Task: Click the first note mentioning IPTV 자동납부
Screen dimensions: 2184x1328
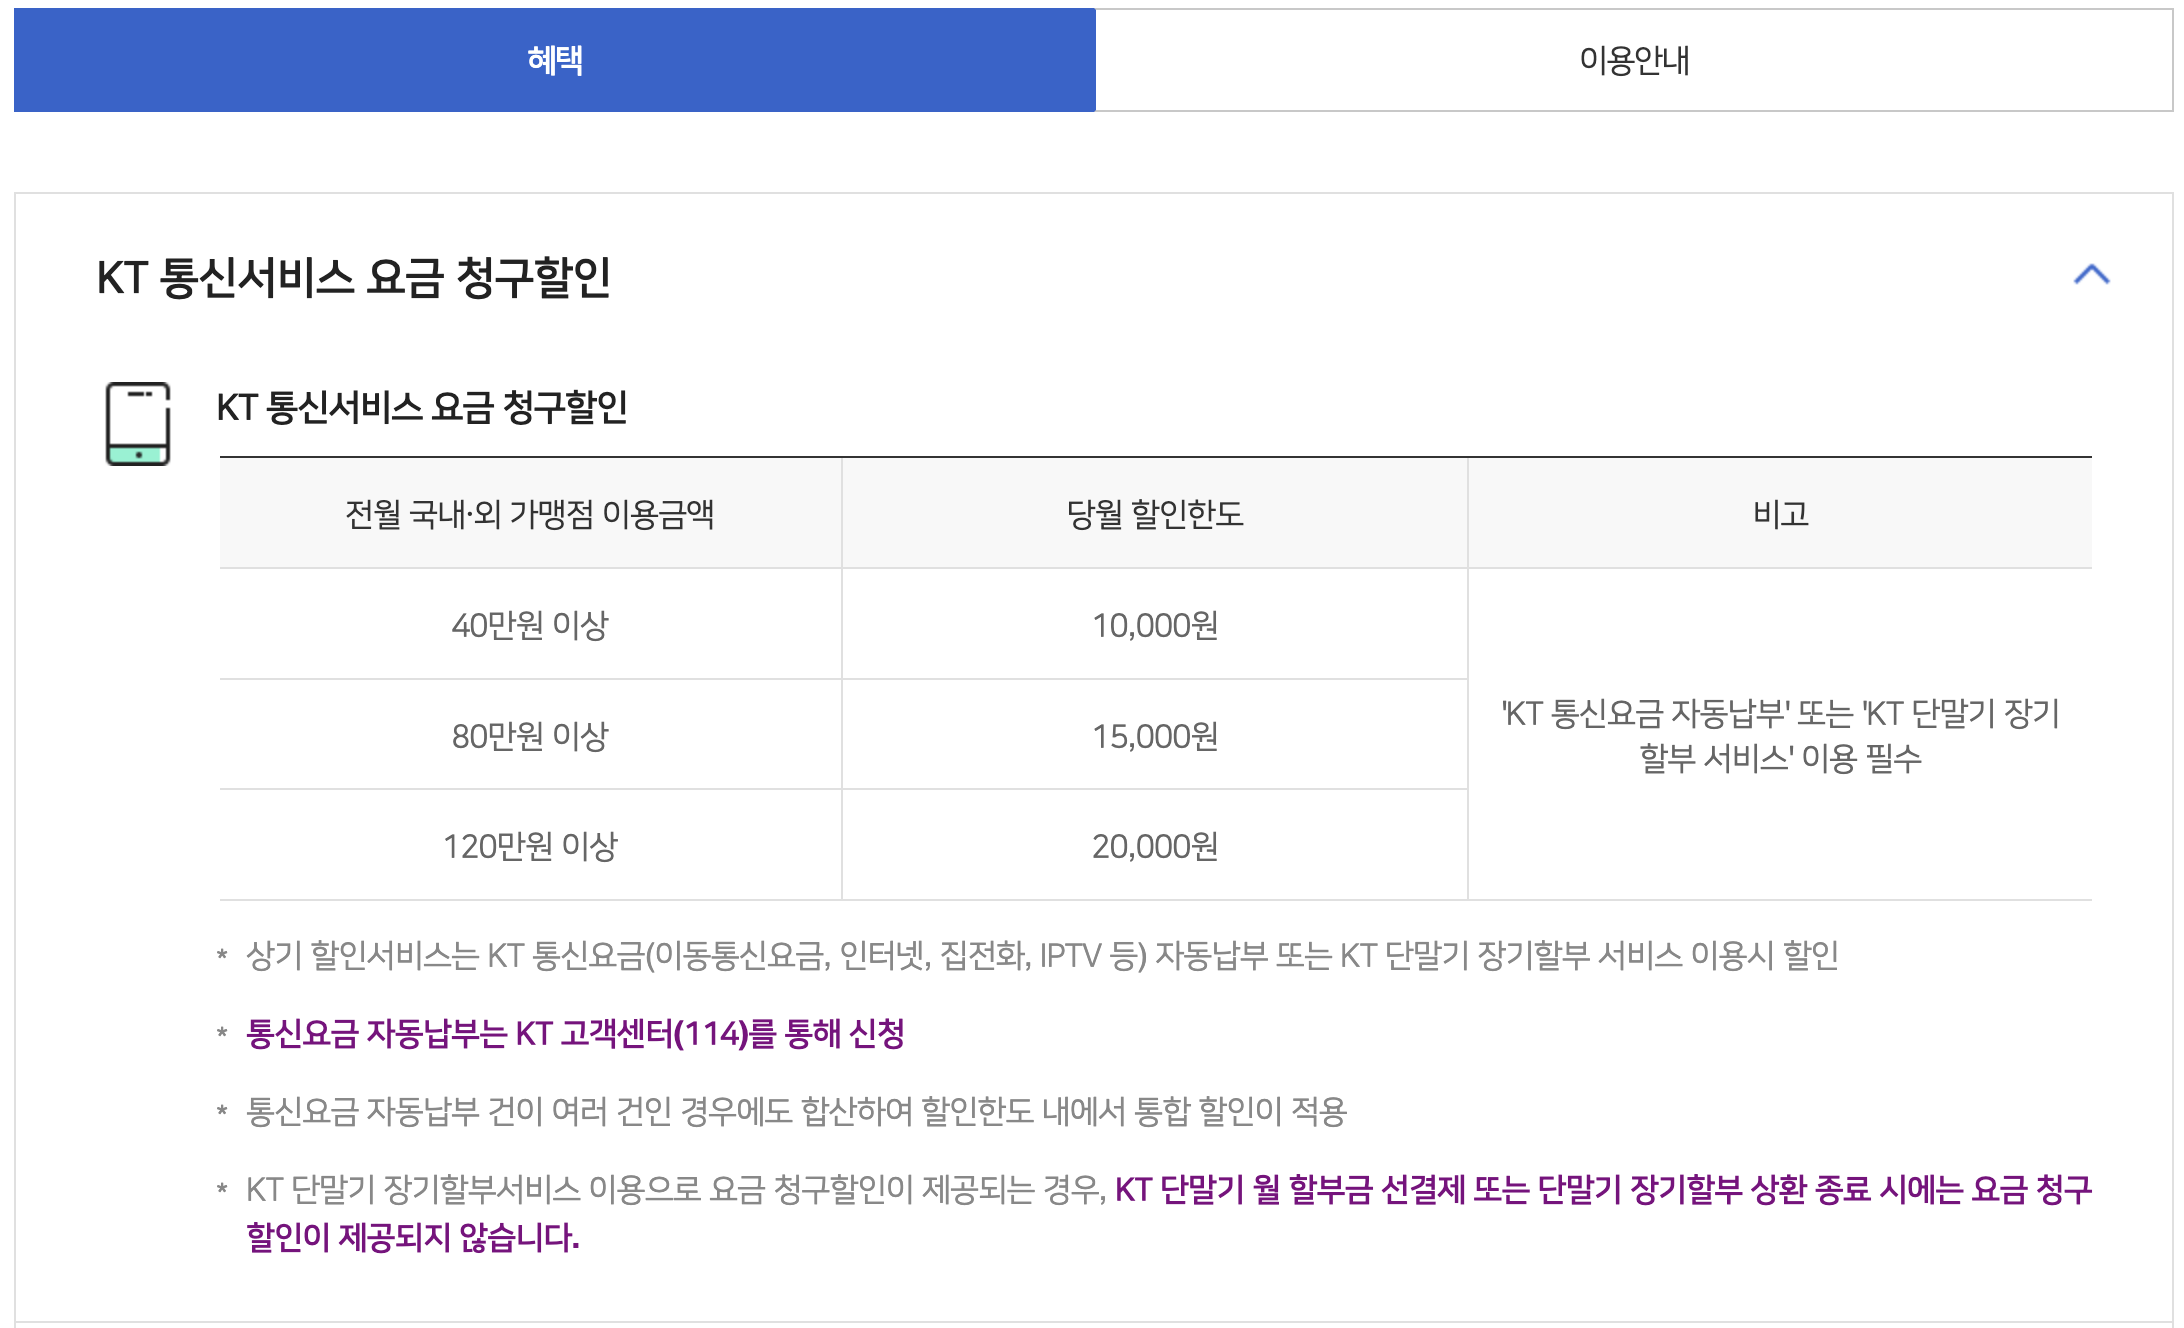Action: 1042,956
